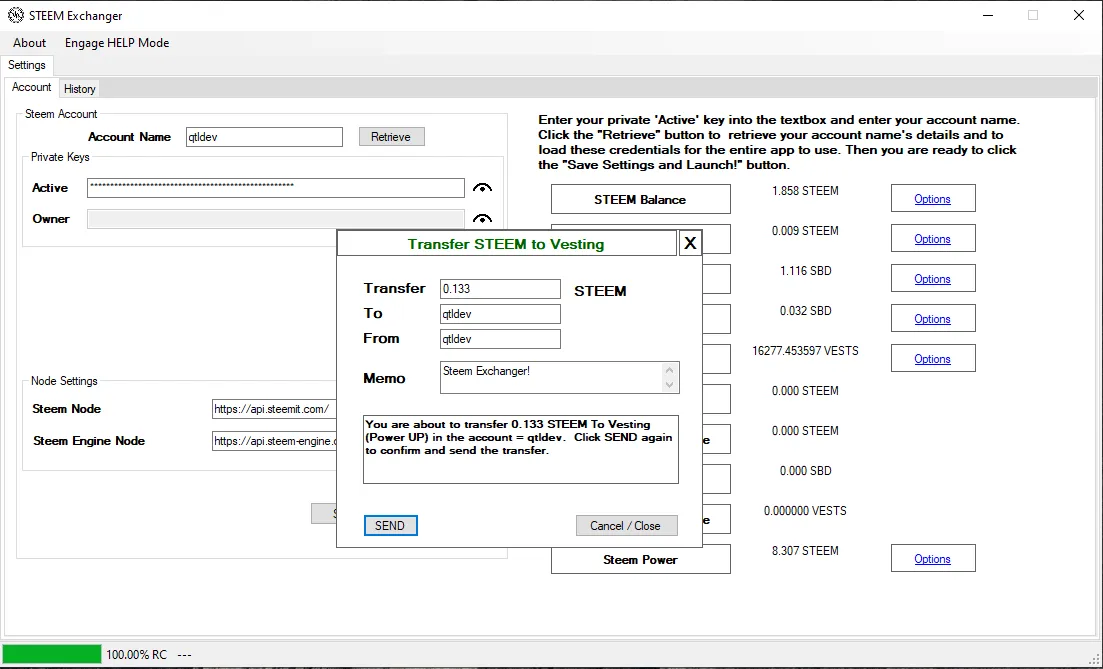Click the 0.000000 VESTS value

805,511
